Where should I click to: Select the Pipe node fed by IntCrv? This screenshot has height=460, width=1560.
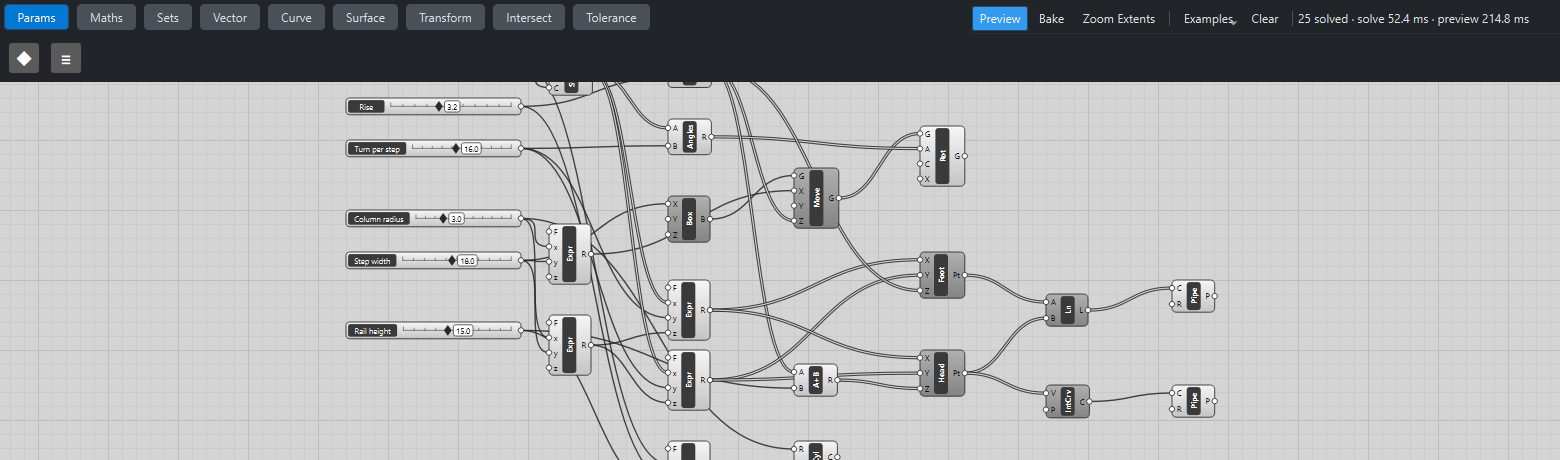pyautogui.click(x=1194, y=401)
